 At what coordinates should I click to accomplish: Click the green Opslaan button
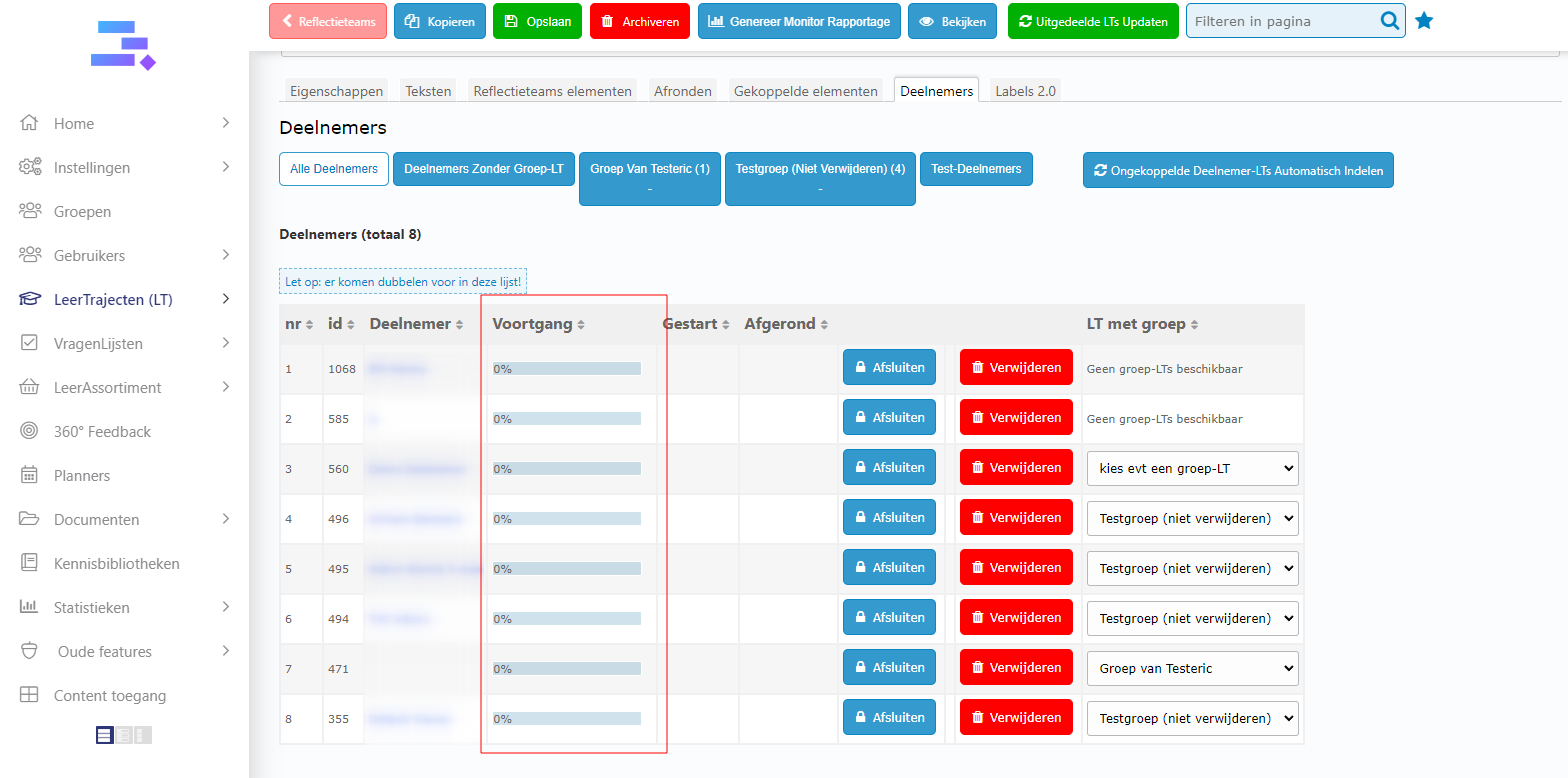tap(537, 21)
